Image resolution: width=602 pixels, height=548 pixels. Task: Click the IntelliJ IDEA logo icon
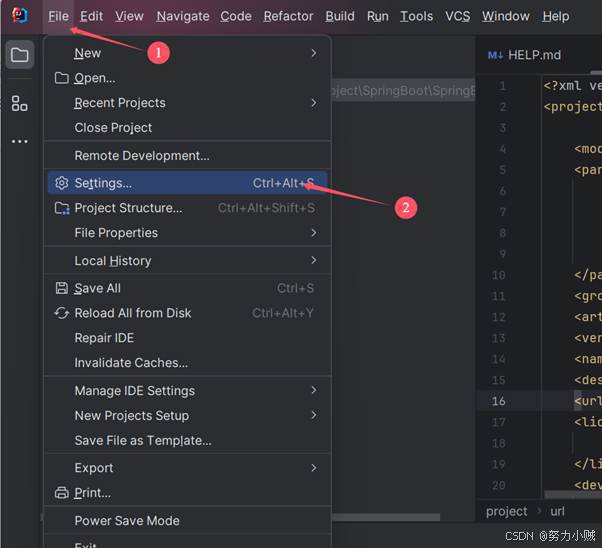(x=19, y=15)
